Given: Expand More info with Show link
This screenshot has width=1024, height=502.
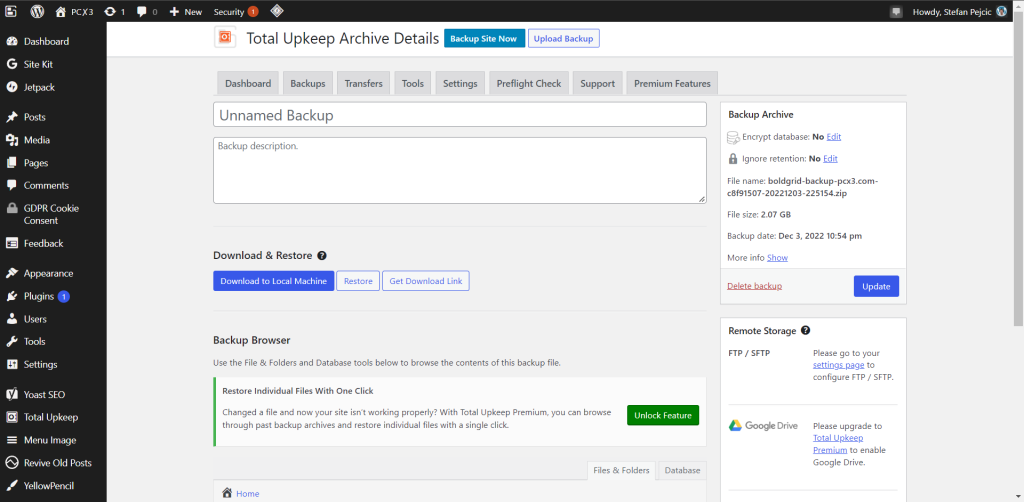Looking at the screenshot, I should point(777,258).
